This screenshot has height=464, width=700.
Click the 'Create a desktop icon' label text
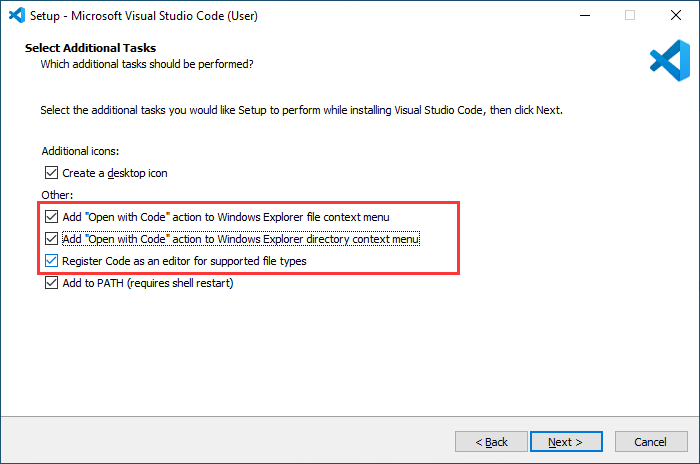115,173
